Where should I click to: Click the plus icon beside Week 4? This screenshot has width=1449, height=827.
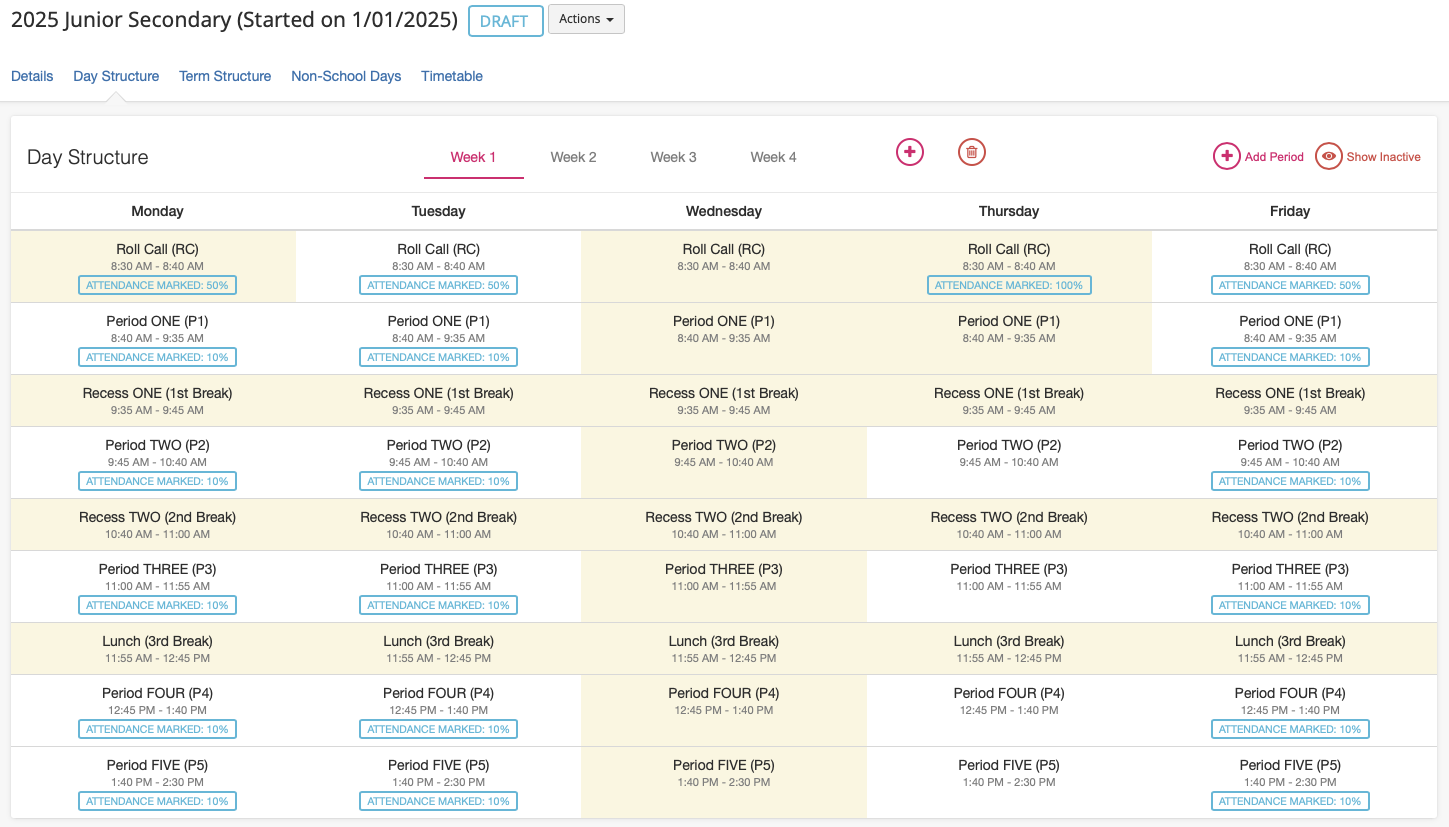pyautogui.click(x=909, y=152)
